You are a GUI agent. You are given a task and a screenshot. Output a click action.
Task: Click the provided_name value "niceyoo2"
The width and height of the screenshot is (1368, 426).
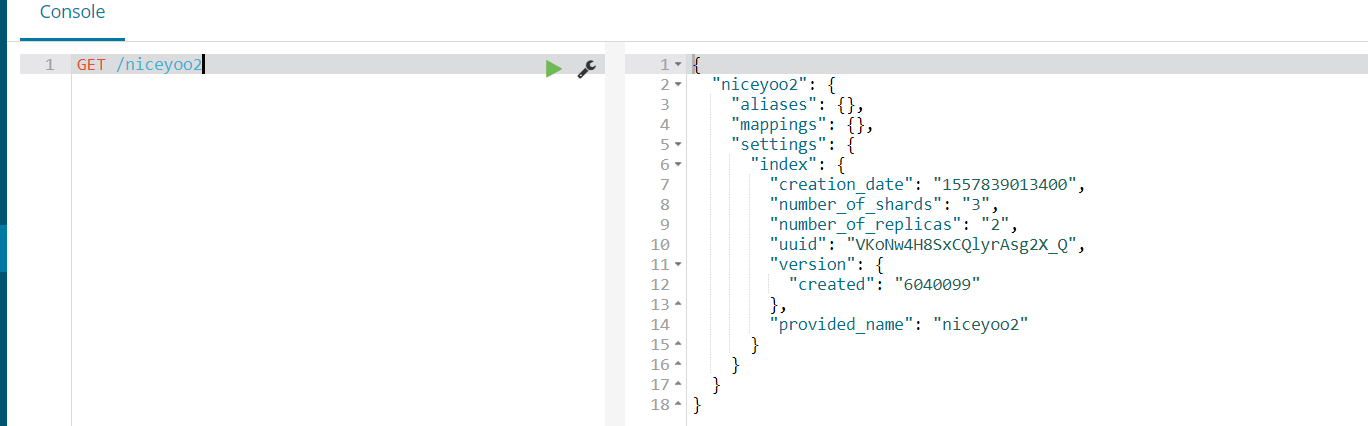tap(981, 325)
